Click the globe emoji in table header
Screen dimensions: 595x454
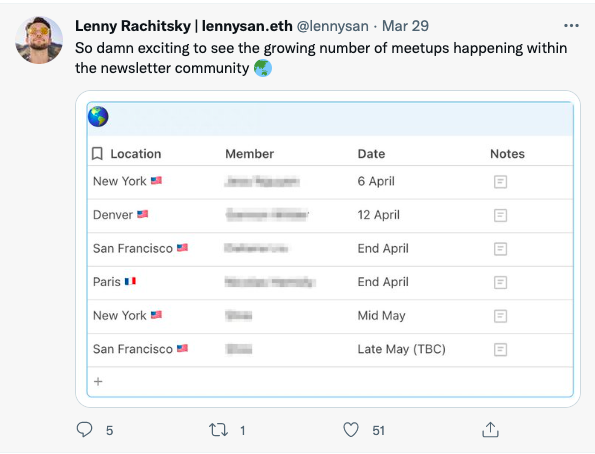pyautogui.click(x=98, y=117)
